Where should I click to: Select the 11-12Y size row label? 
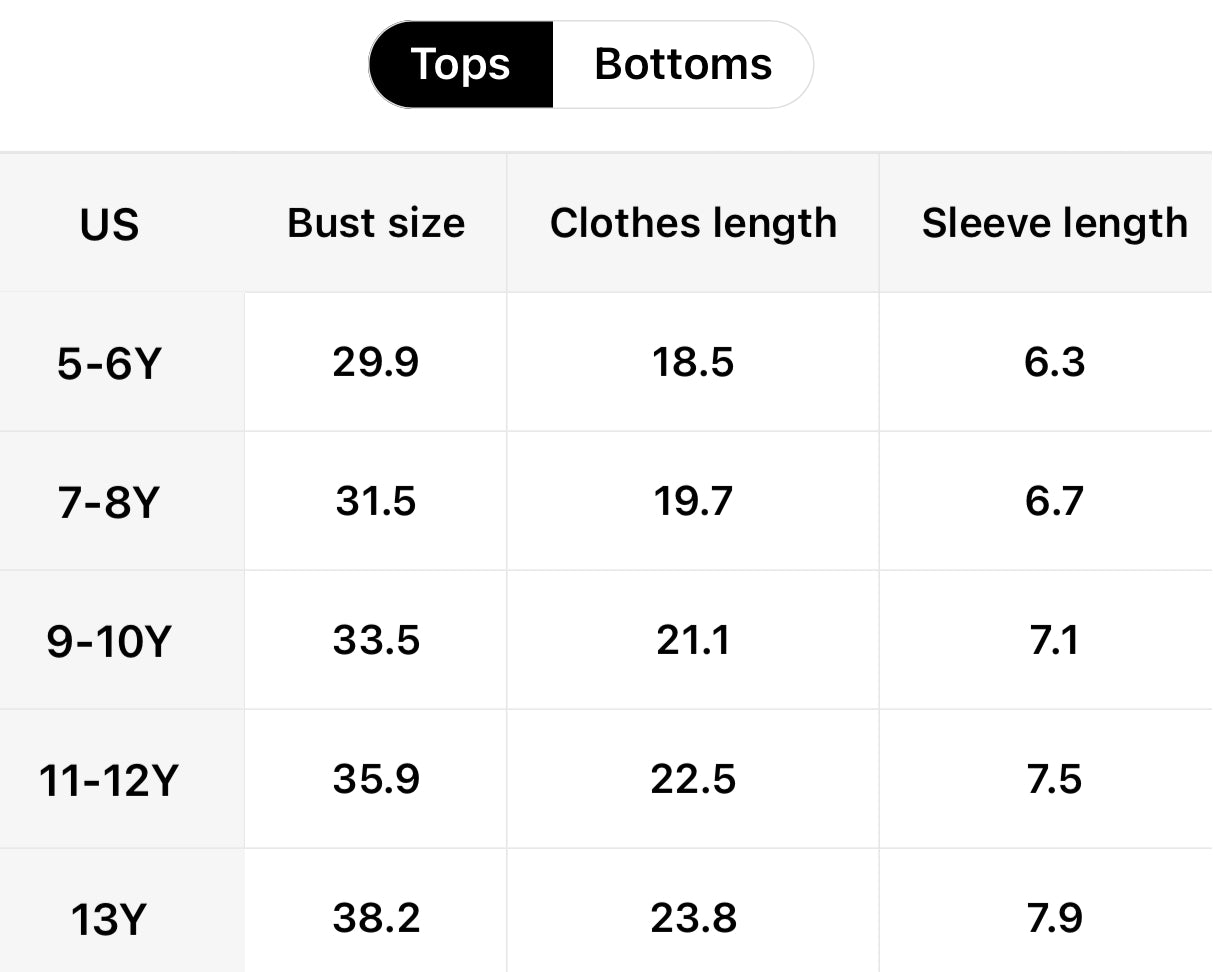(109, 780)
